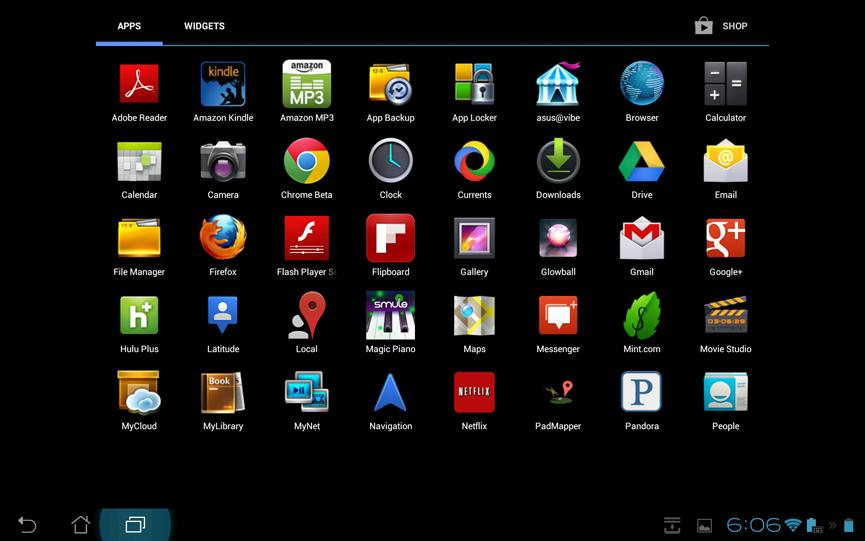Open Chrome Beta

pyautogui.click(x=307, y=161)
